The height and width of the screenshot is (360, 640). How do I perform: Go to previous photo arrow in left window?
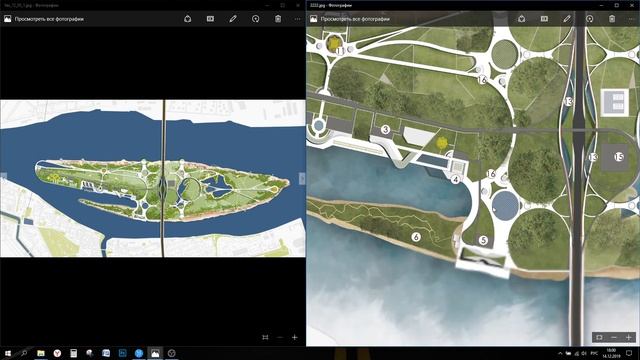click(3, 178)
